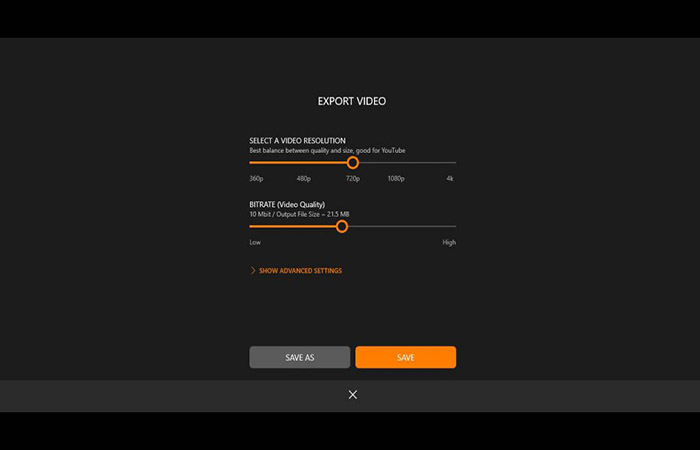Click the 'BITRATE (Video Quality)' heading
Screen dimensions: 700x450
pyautogui.click(x=287, y=204)
